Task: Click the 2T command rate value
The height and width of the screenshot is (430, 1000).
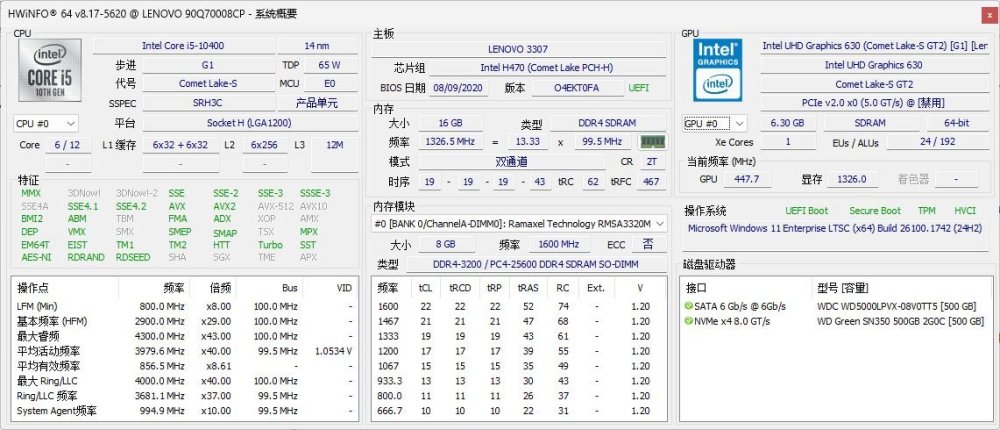Action: coord(652,162)
